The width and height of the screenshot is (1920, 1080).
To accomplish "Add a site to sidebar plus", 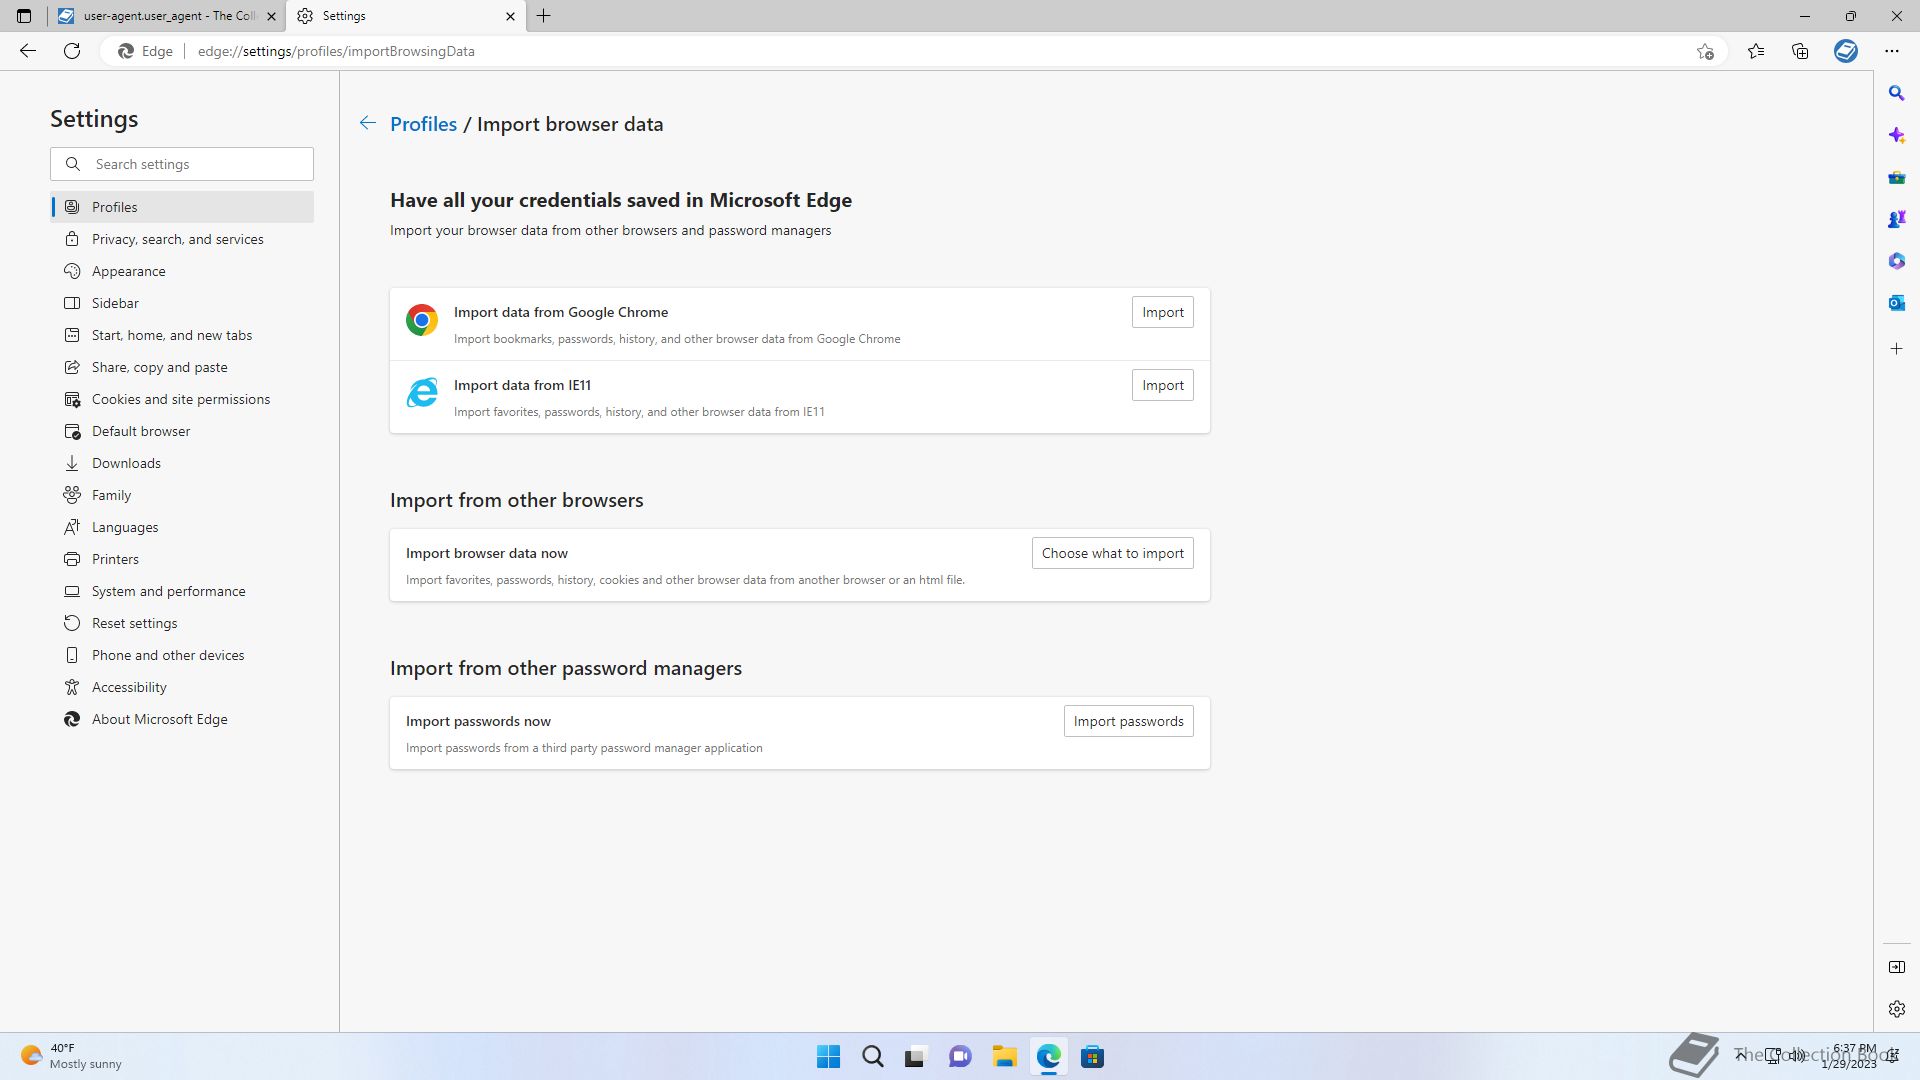I will click(x=1896, y=349).
